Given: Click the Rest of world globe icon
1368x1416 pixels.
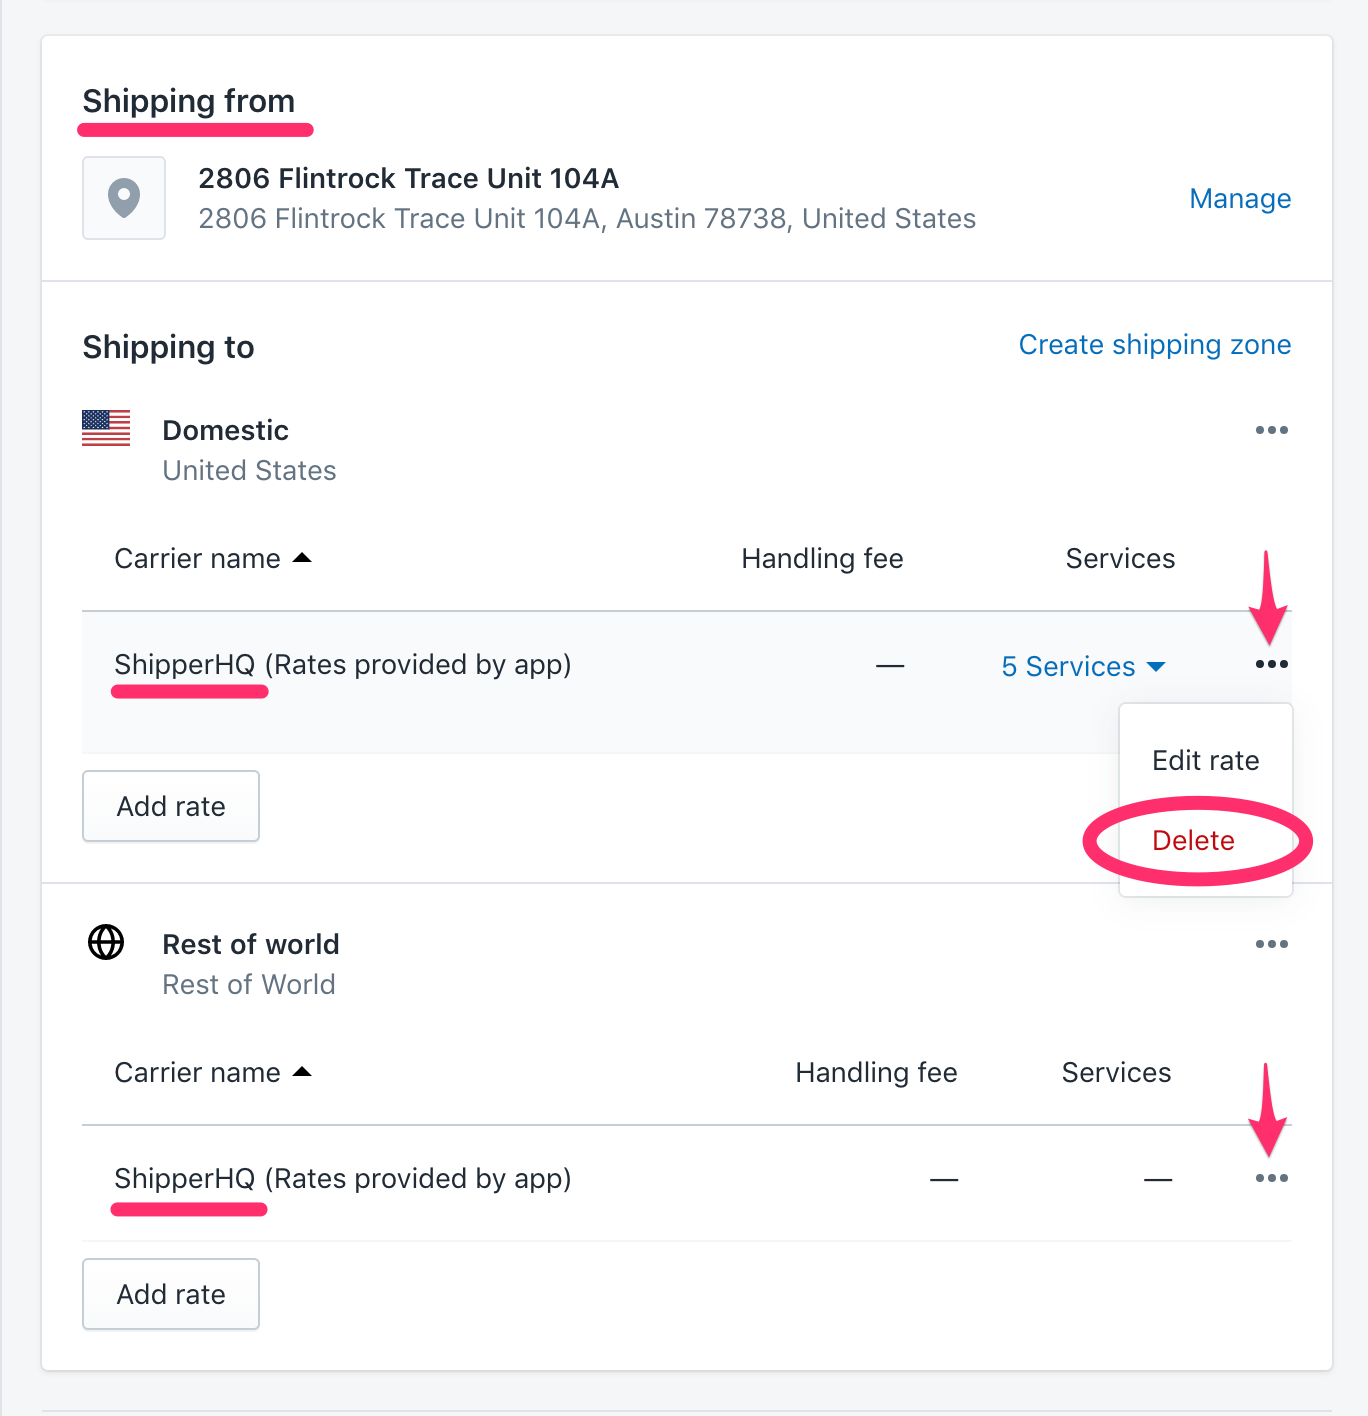Looking at the screenshot, I should [106, 942].
